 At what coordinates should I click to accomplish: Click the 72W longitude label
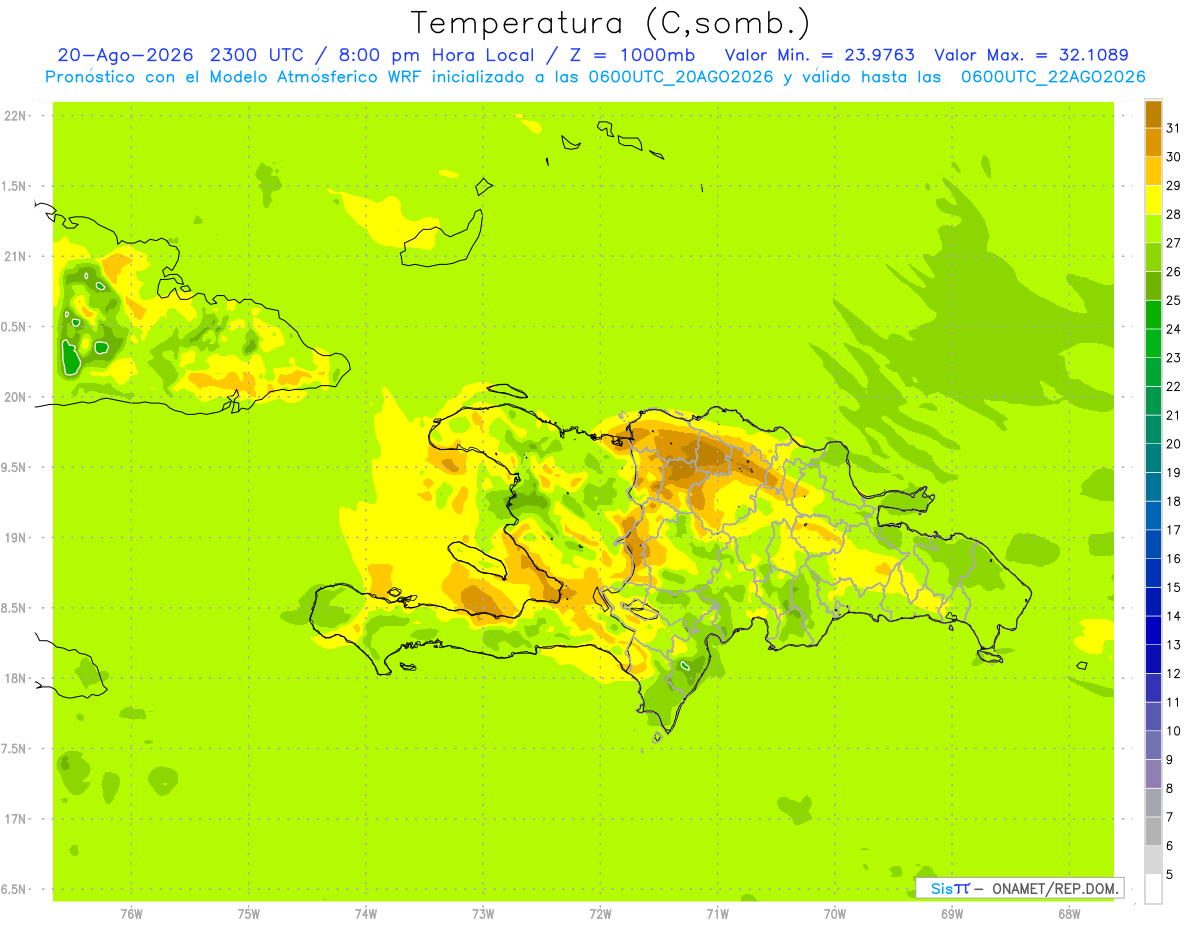coord(600,914)
